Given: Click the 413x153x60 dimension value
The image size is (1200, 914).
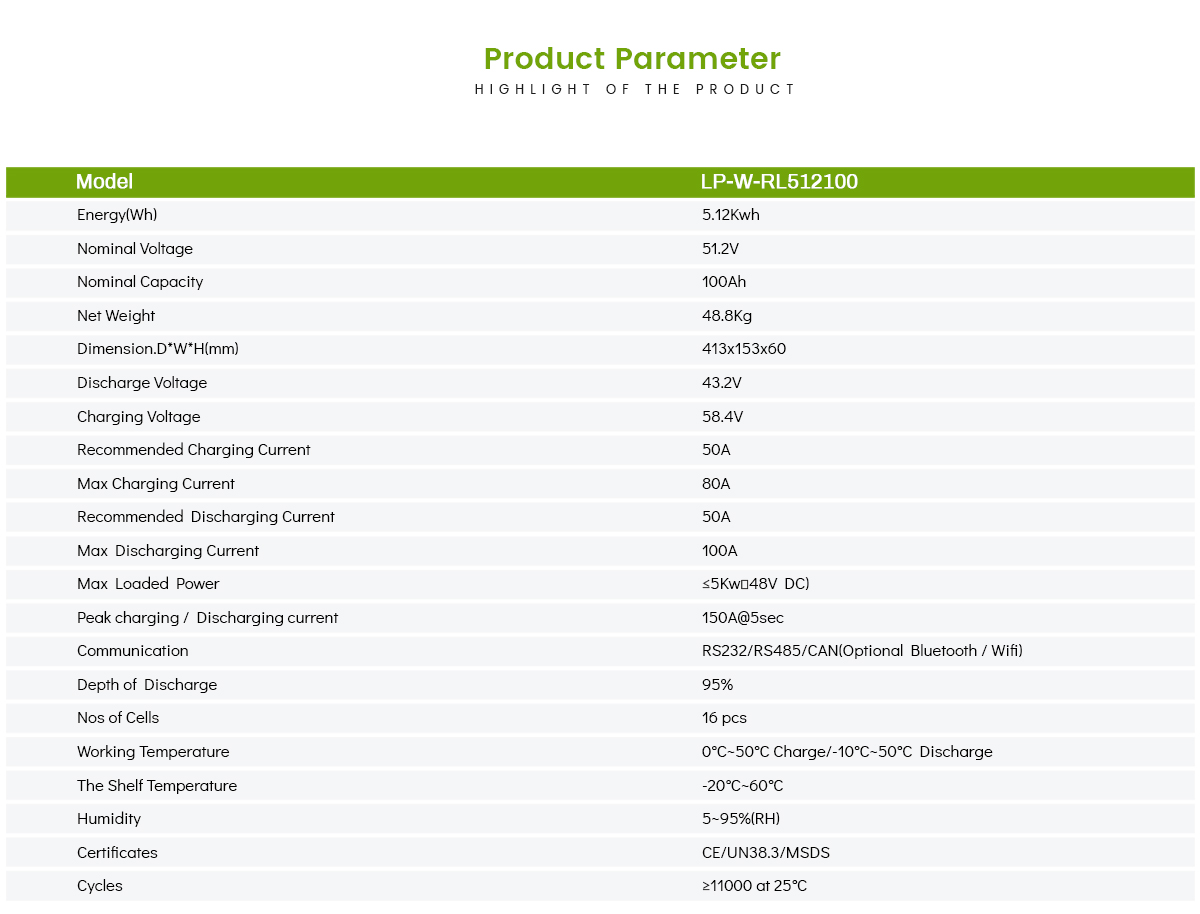Looking at the screenshot, I should (744, 349).
